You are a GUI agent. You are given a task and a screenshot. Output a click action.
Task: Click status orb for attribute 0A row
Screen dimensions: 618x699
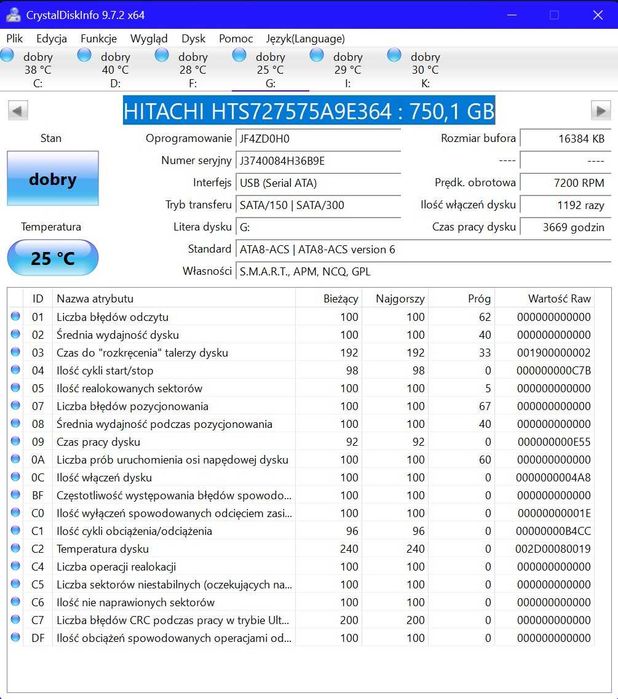pyautogui.click(x=16, y=459)
